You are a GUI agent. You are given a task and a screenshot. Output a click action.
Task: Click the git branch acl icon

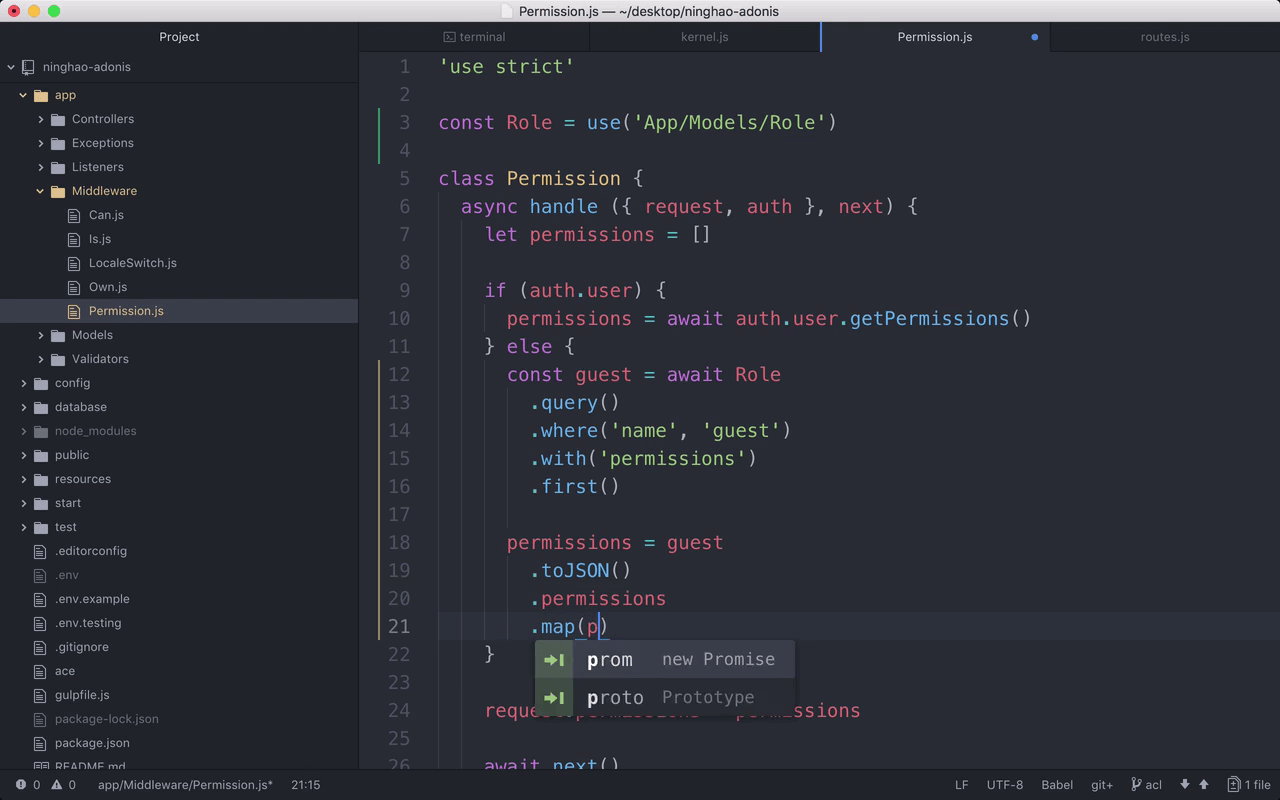[1136, 785]
